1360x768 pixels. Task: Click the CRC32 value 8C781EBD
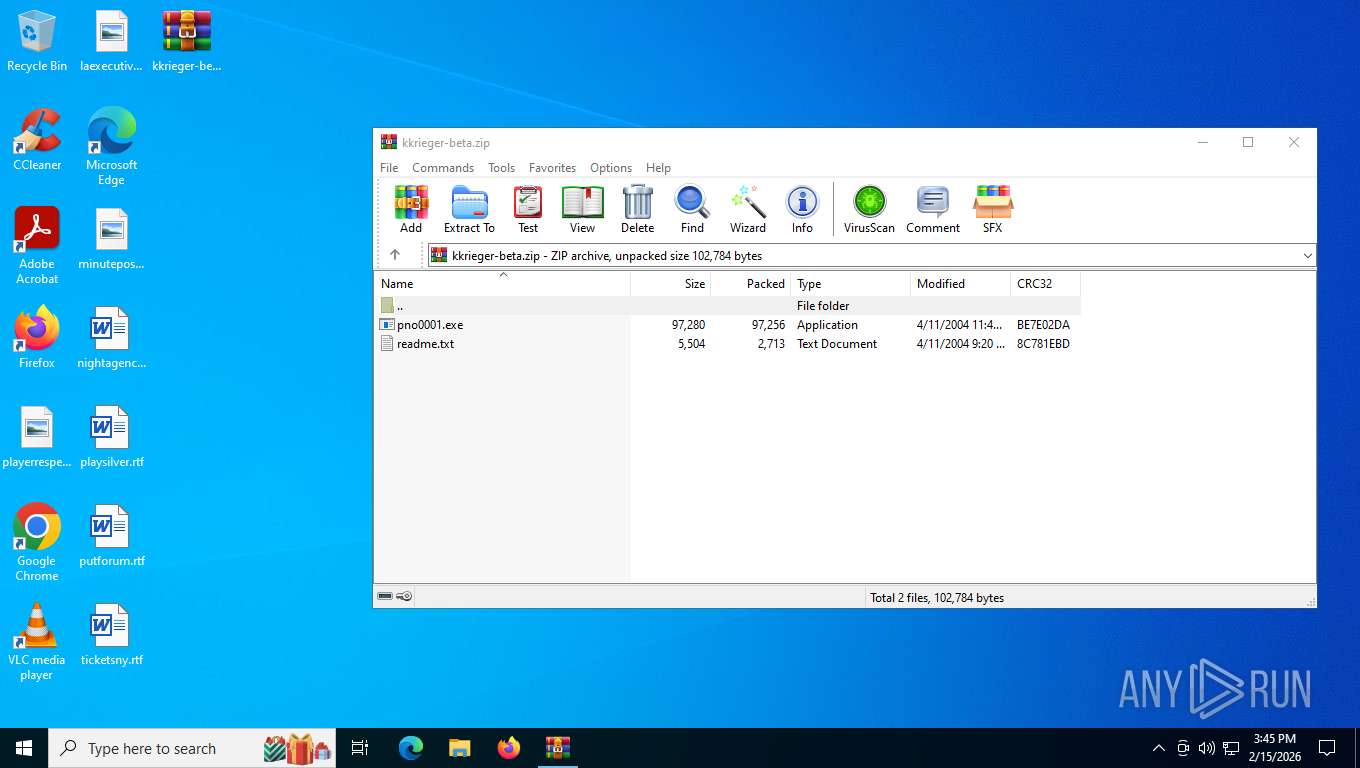[1043, 344]
